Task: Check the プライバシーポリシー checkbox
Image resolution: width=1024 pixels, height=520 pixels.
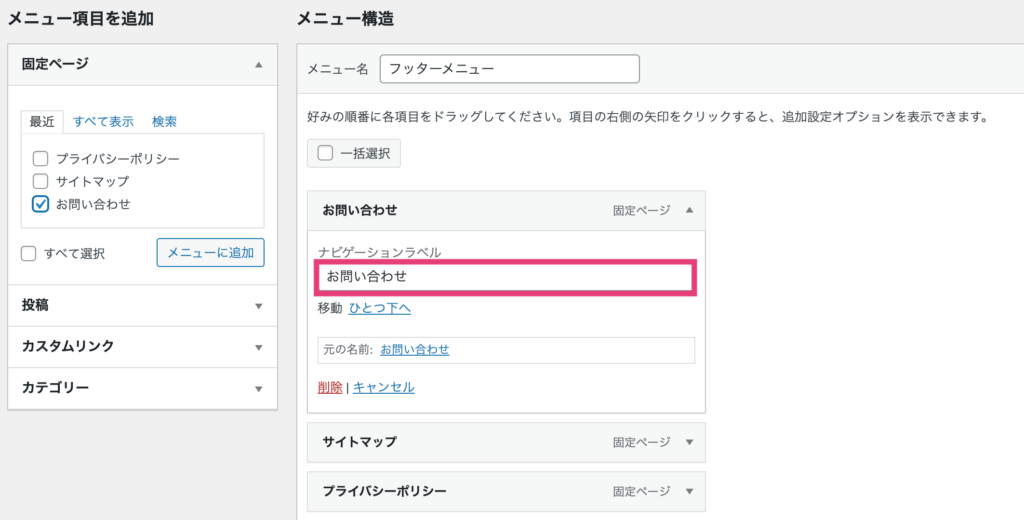Action: click(40, 158)
